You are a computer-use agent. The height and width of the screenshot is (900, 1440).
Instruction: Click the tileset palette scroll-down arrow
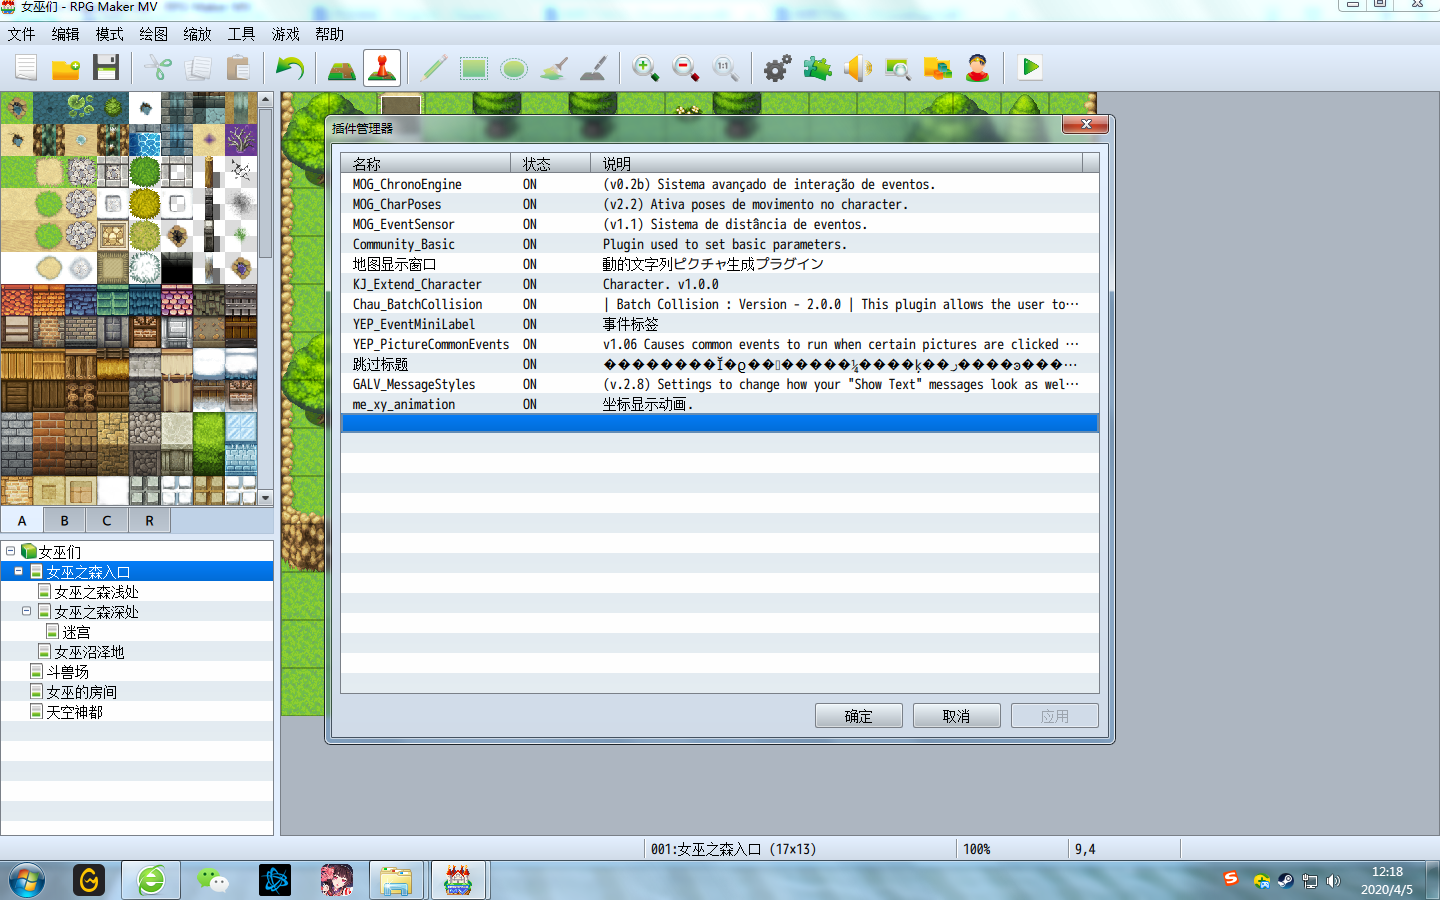265,497
